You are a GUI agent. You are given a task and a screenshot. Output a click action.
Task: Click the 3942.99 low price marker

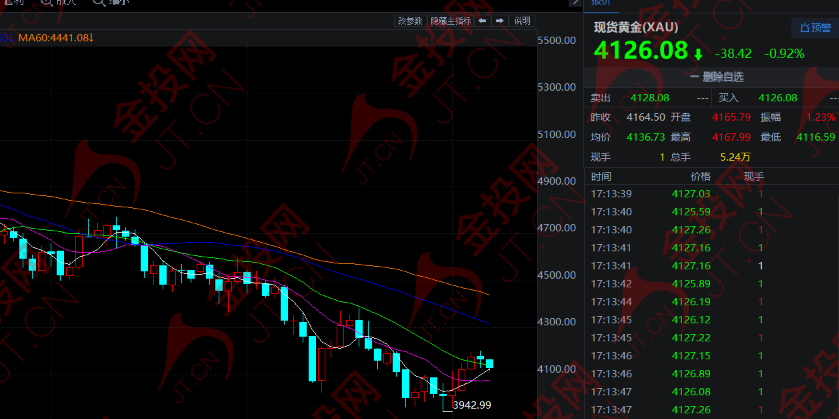(x=472, y=405)
